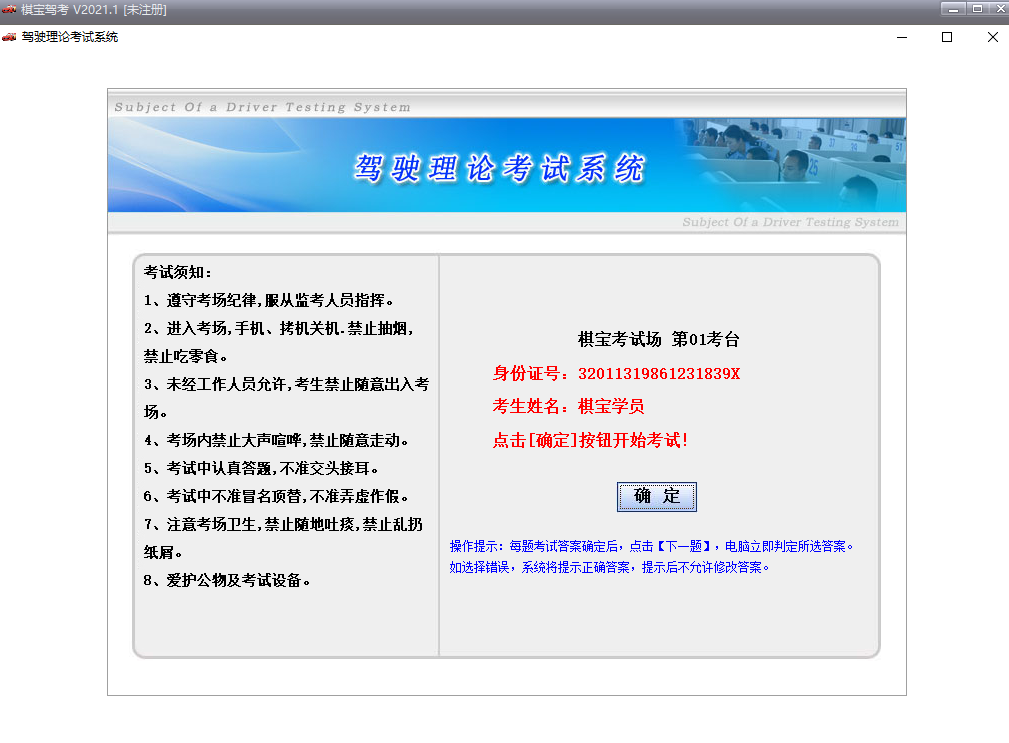
Task: Close the outer 棋宝驾考 V2021.1 window
Action: pos(997,9)
